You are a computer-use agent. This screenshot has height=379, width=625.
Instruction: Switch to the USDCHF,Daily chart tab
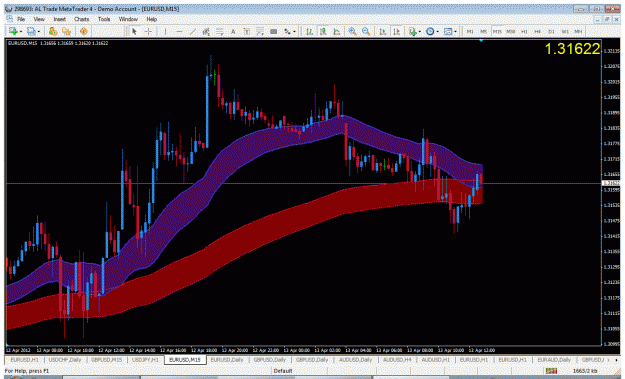tap(65, 360)
